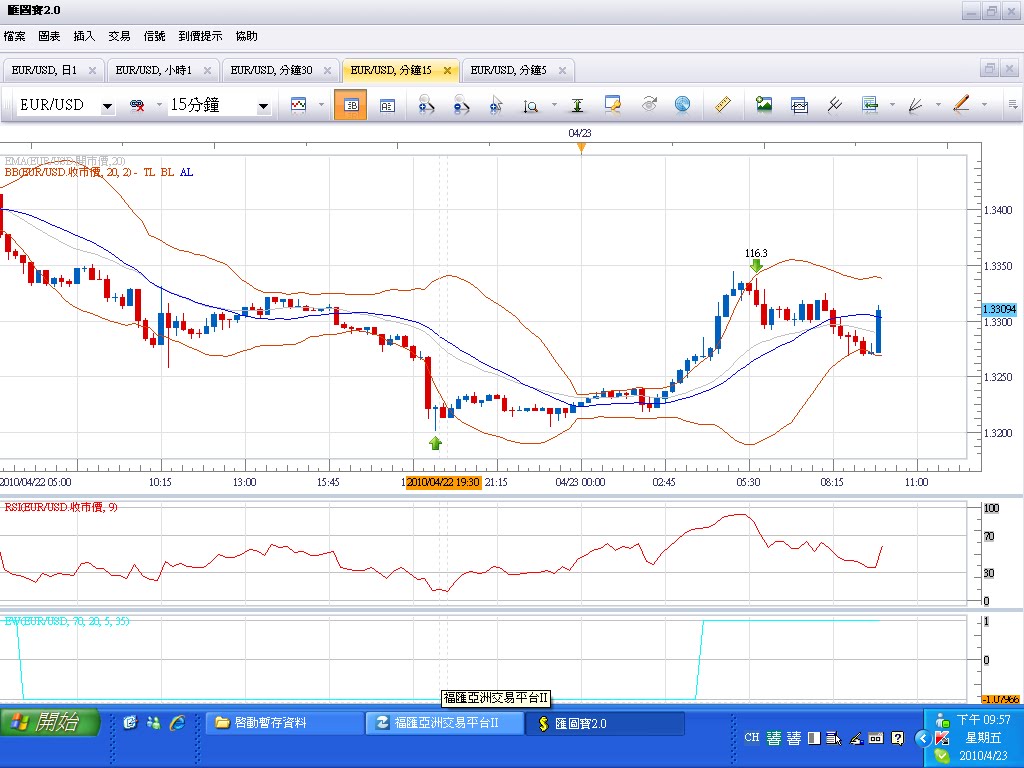Click the zoom in magnifier icon
Viewport: 1024px width, 768px height.
click(426, 104)
